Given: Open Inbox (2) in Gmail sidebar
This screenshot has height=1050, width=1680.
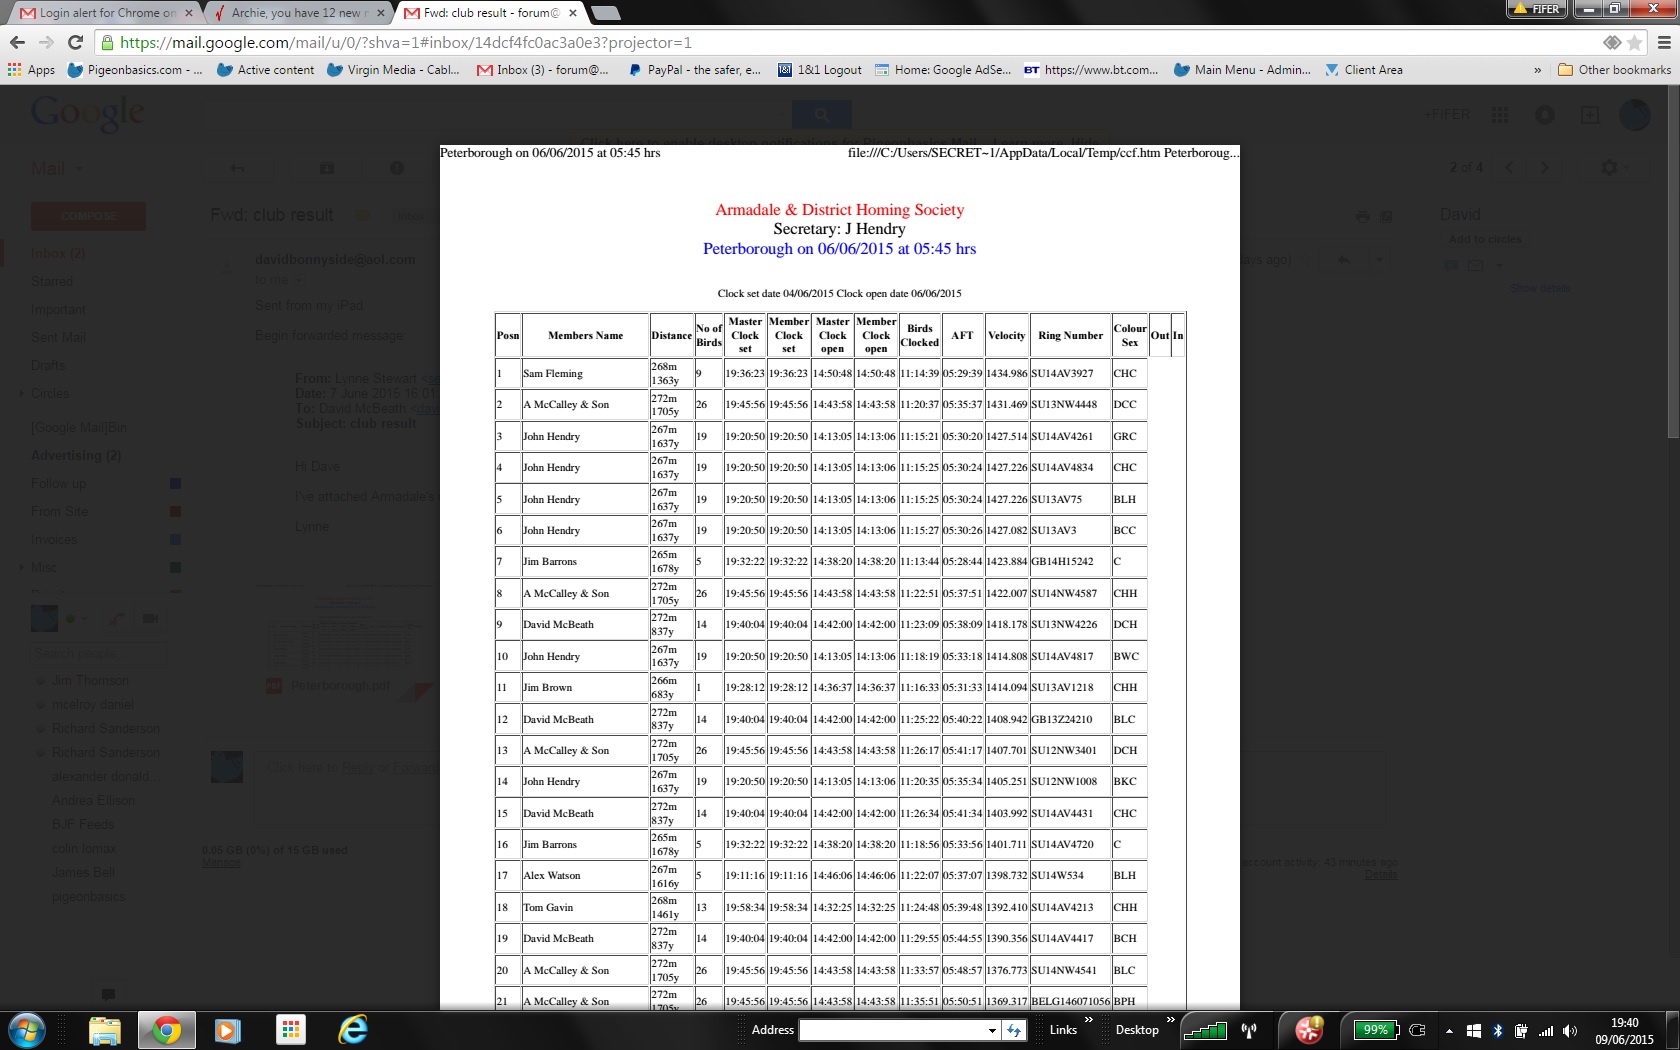Looking at the screenshot, I should coord(58,254).
